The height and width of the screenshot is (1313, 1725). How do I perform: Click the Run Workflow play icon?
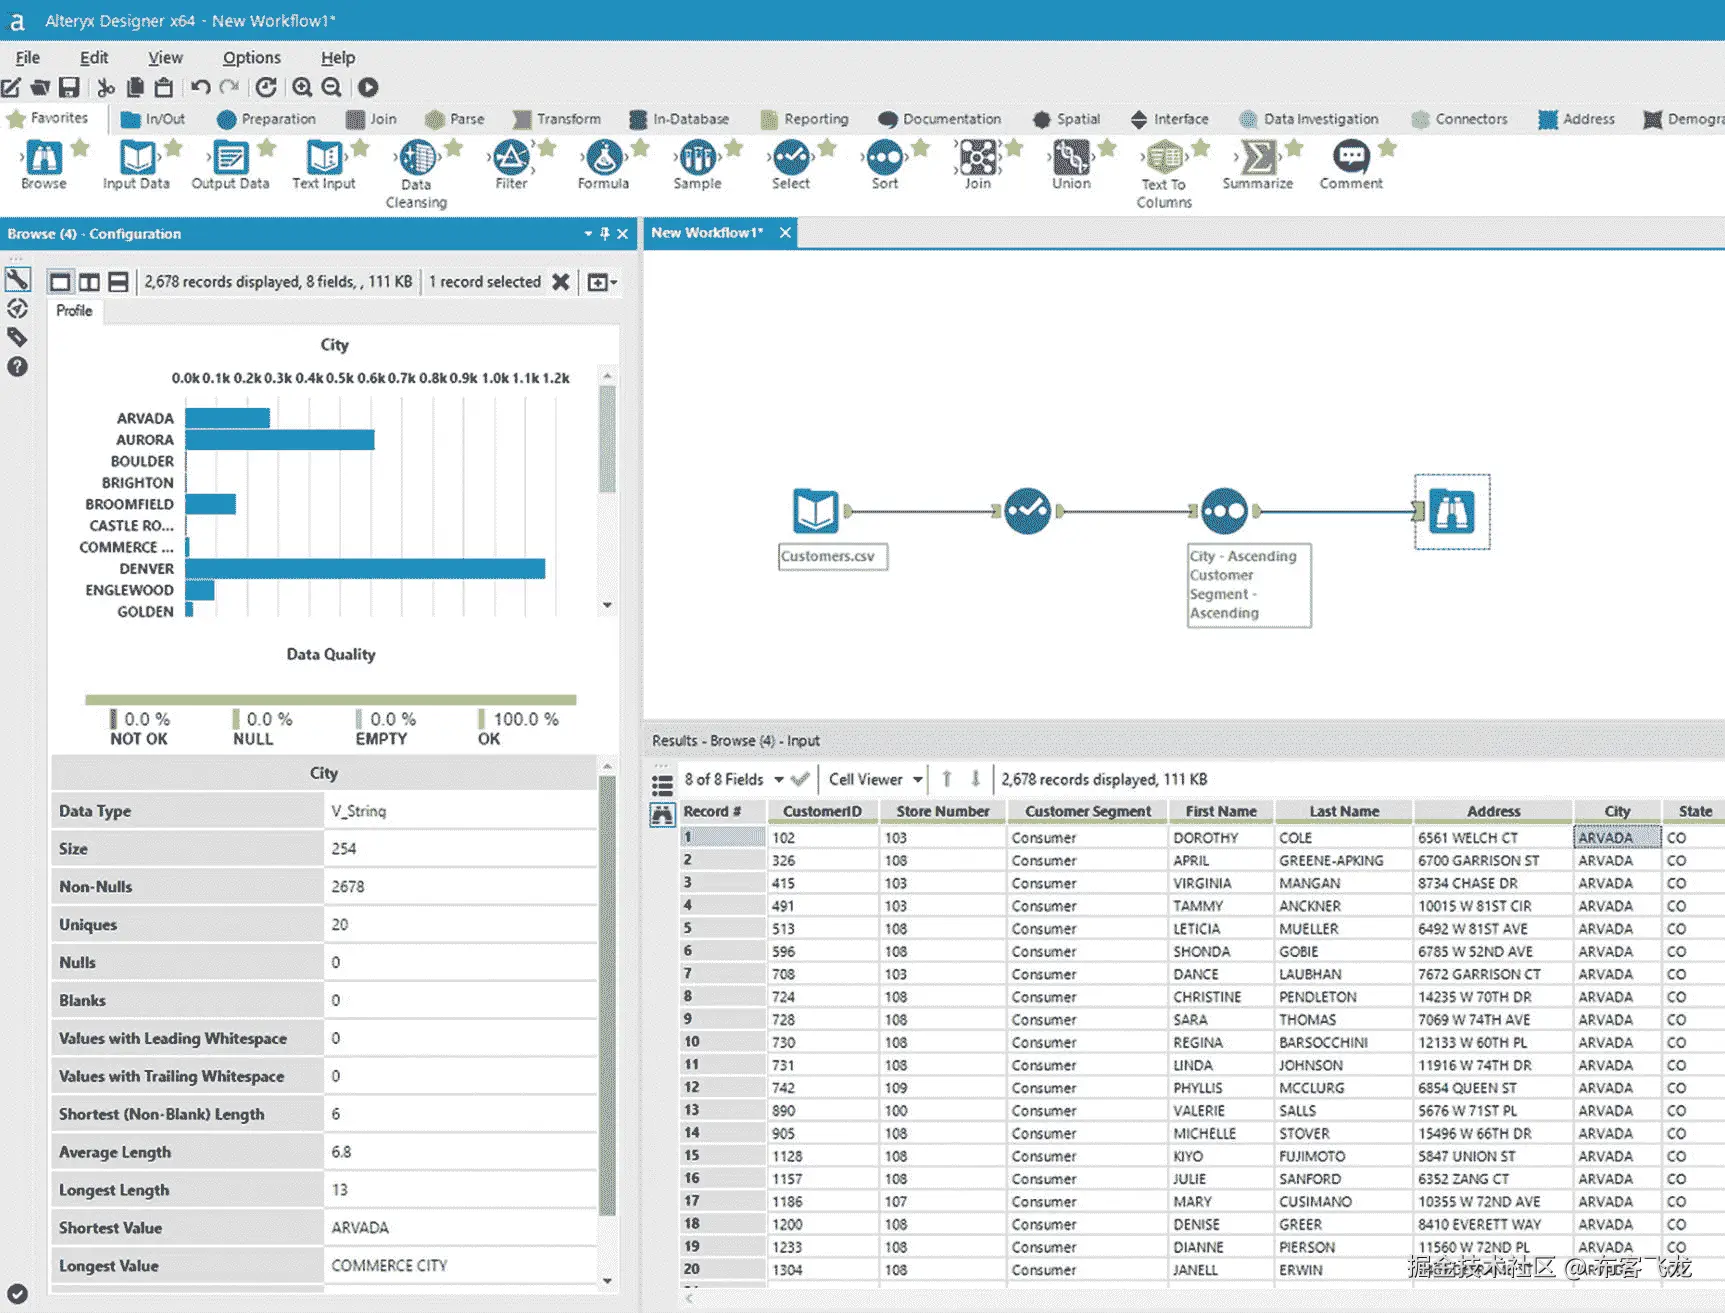click(x=368, y=88)
